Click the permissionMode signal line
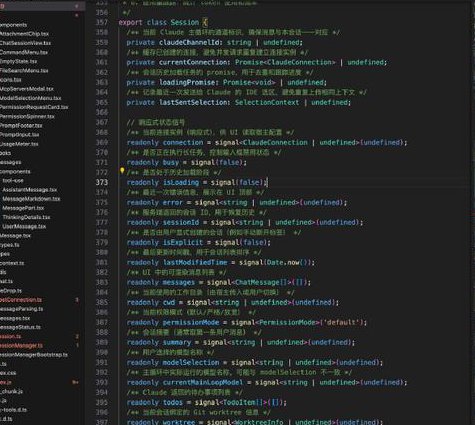 pyautogui.click(x=247, y=322)
